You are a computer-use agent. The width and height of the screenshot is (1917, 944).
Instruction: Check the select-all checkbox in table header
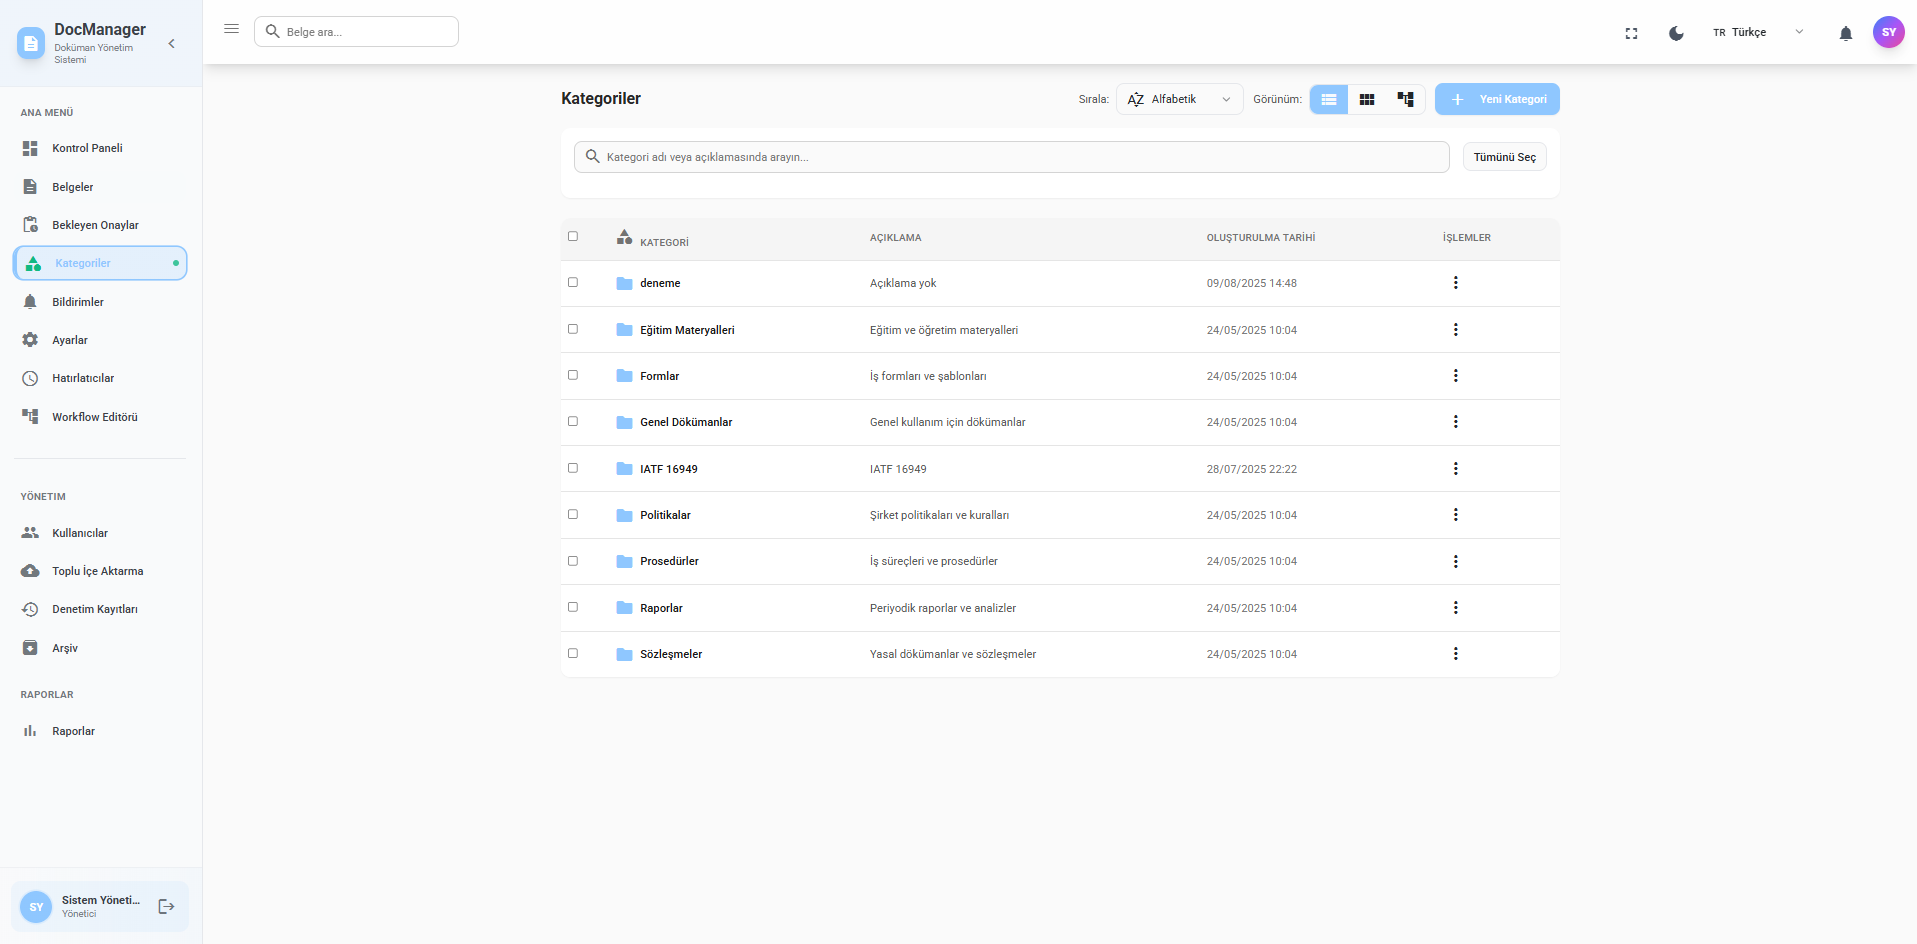[x=573, y=236]
